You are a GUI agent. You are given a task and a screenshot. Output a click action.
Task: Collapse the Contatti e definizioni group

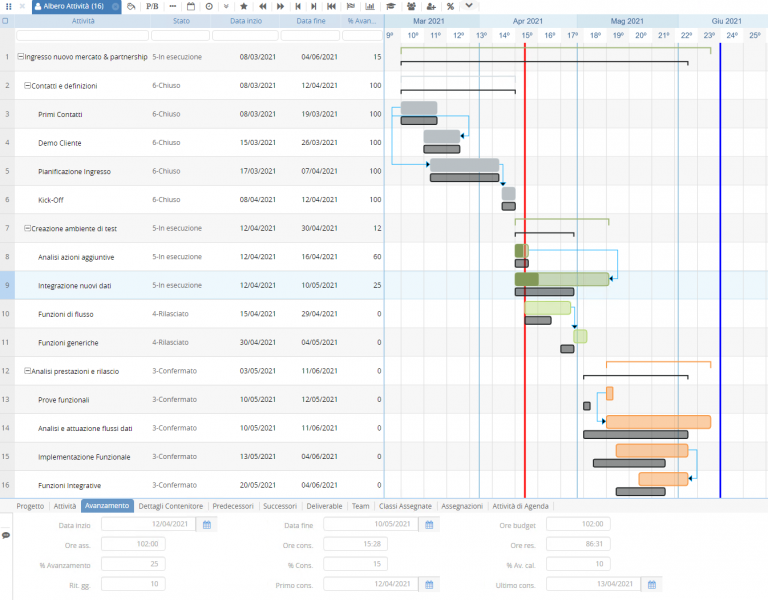[x=27, y=85]
